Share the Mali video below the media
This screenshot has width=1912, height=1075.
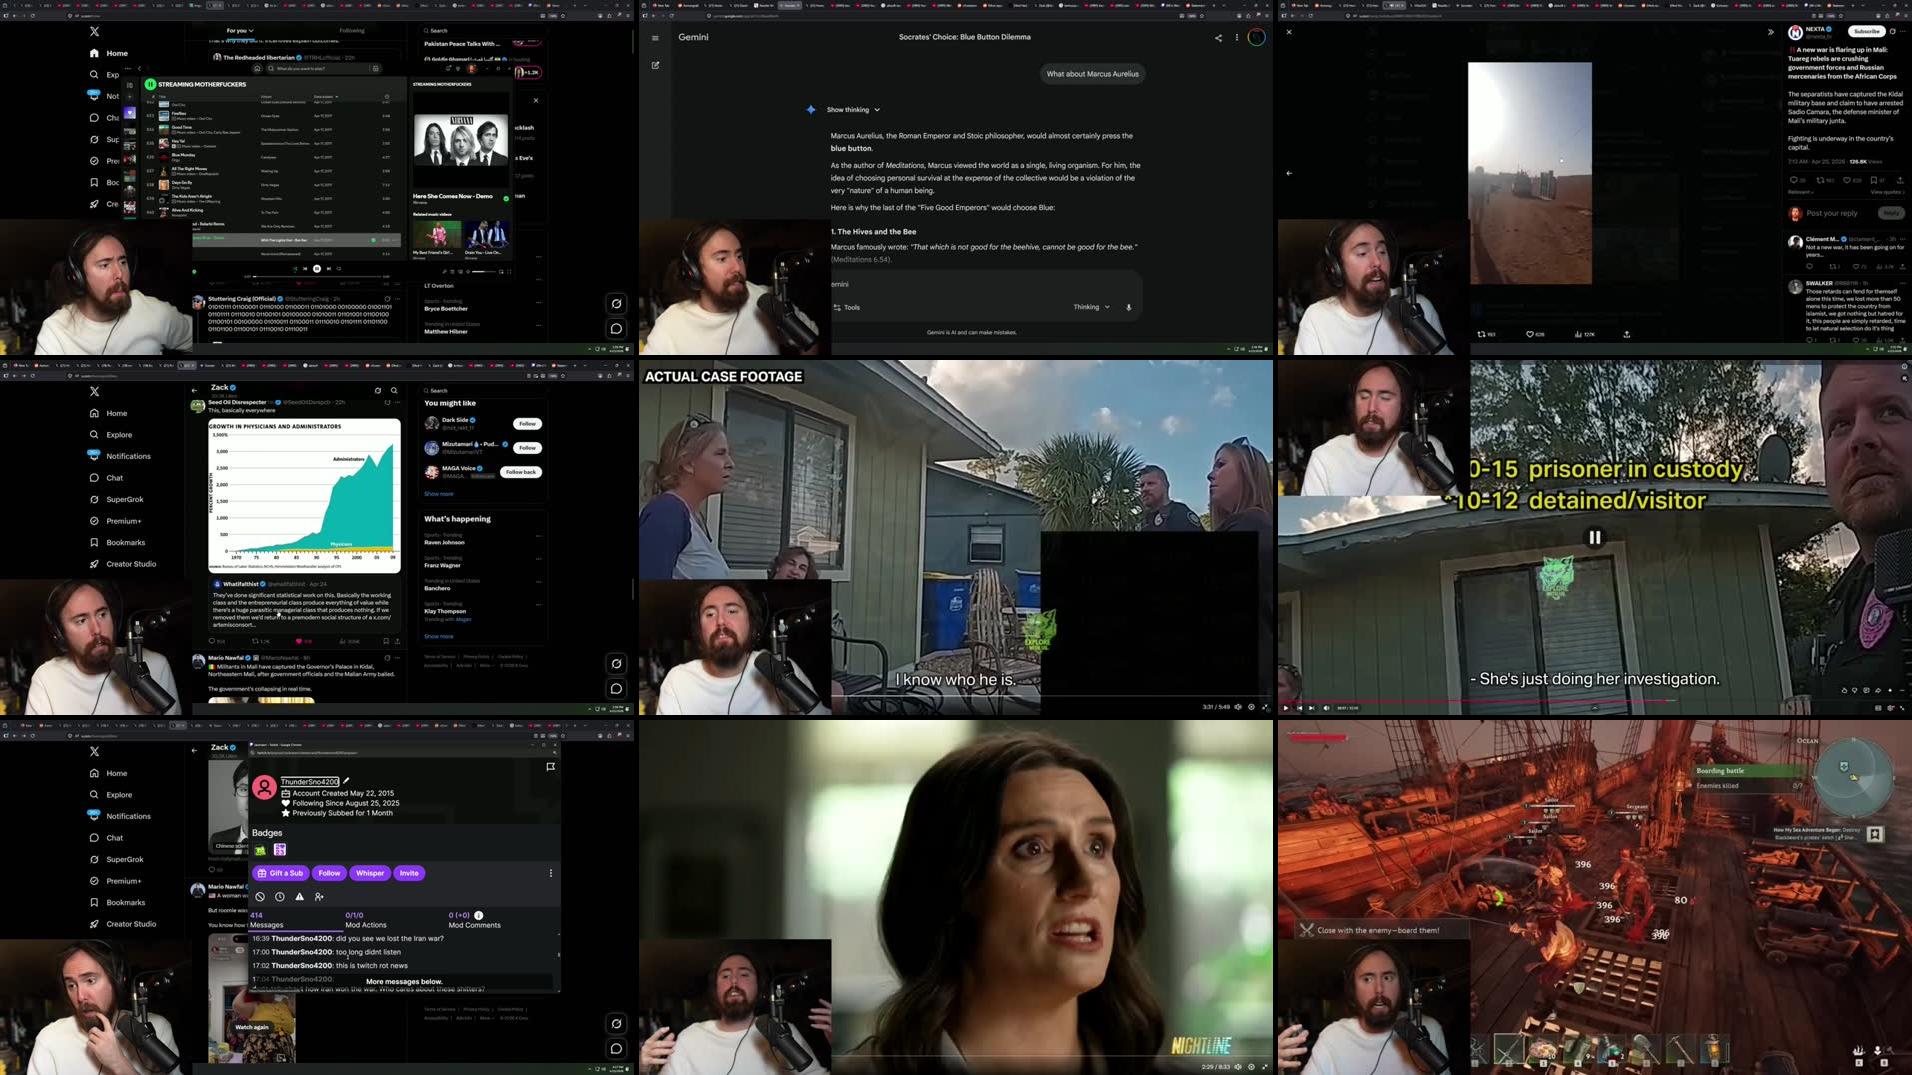(1627, 334)
